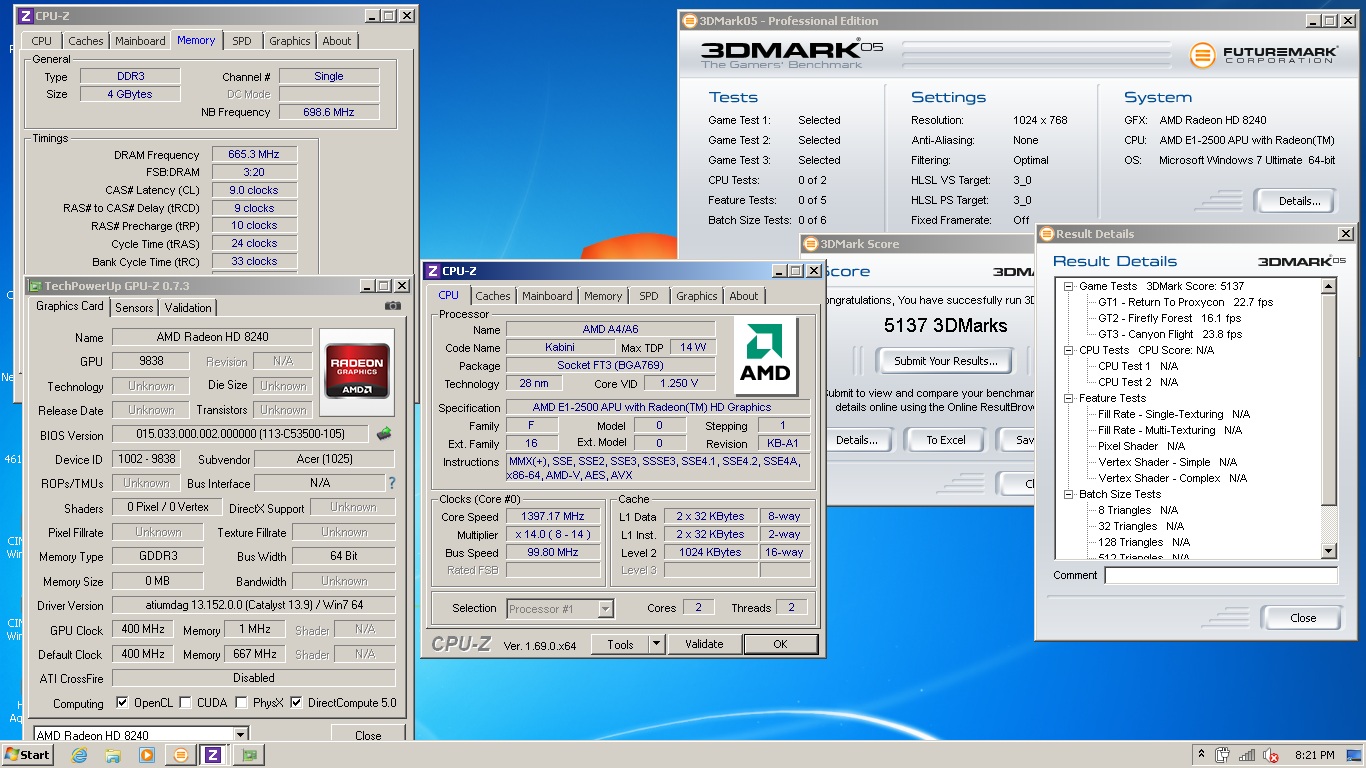
Task: Click the Tools button in CPU-Z
Action: coord(620,645)
